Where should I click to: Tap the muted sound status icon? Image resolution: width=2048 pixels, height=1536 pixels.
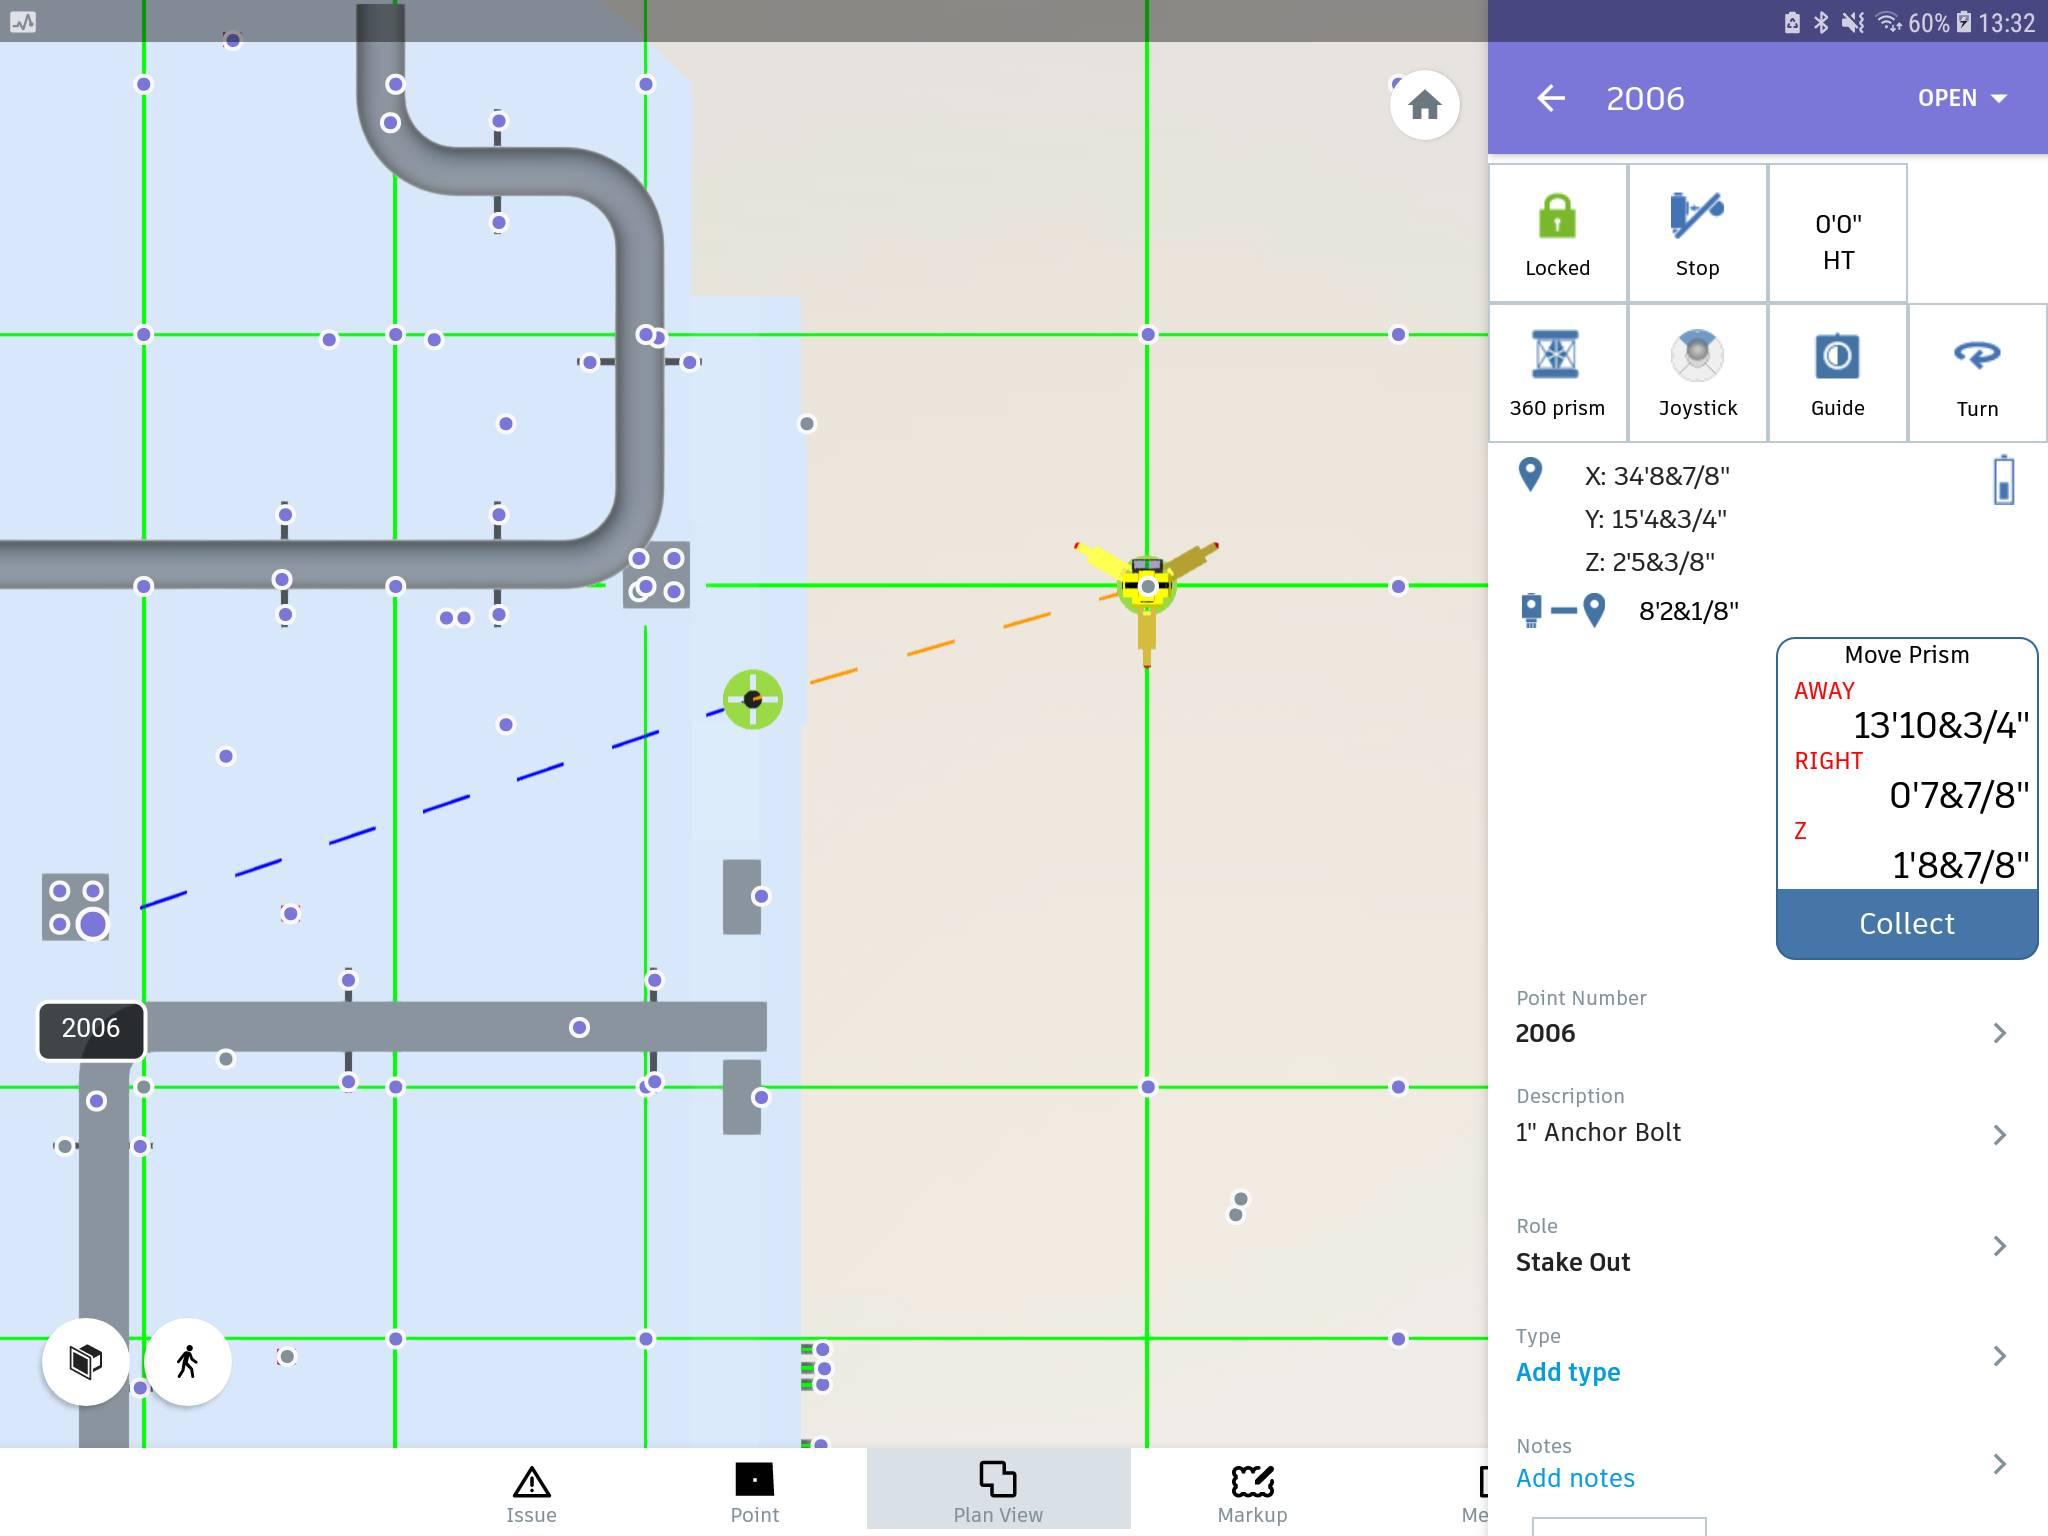tap(1853, 22)
